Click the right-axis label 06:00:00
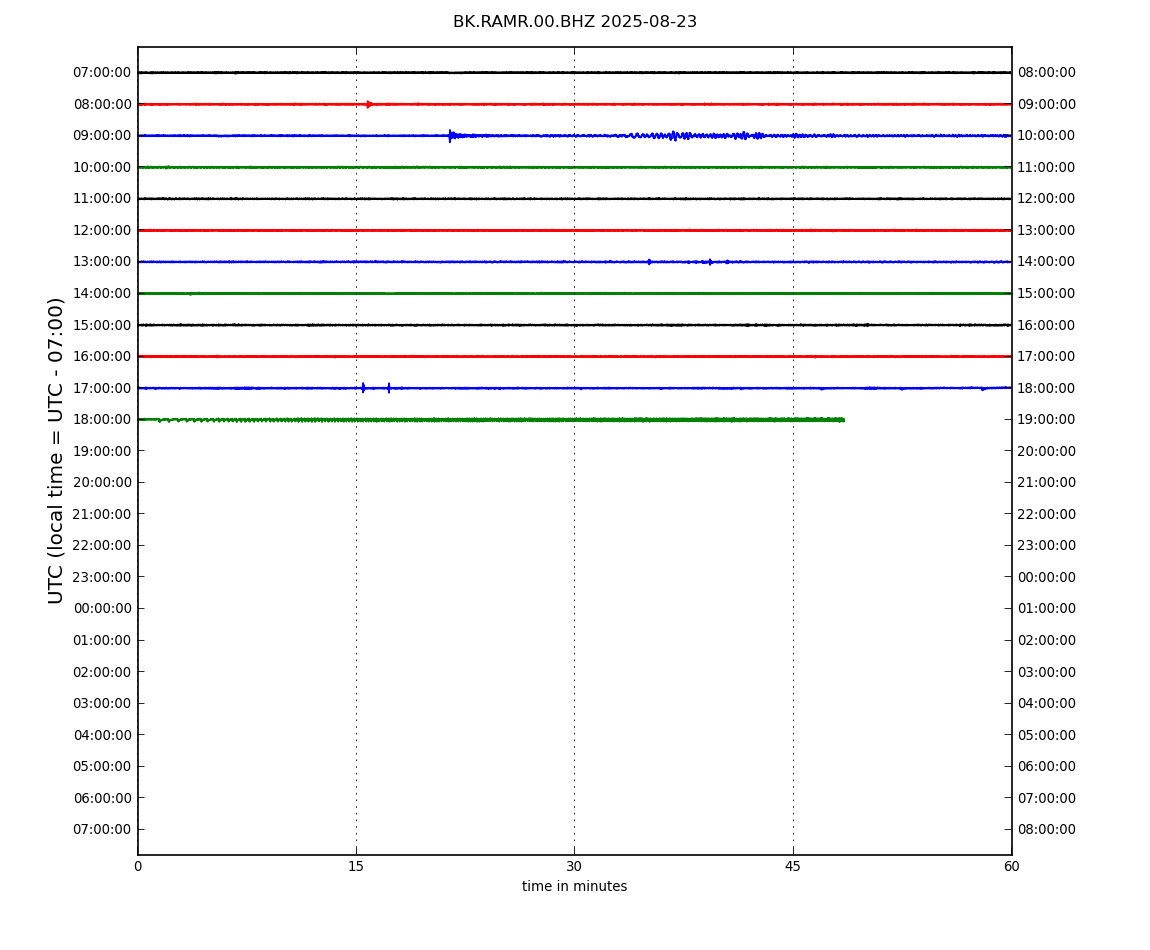The height and width of the screenshot is (950, 1150). point(1047,767)
